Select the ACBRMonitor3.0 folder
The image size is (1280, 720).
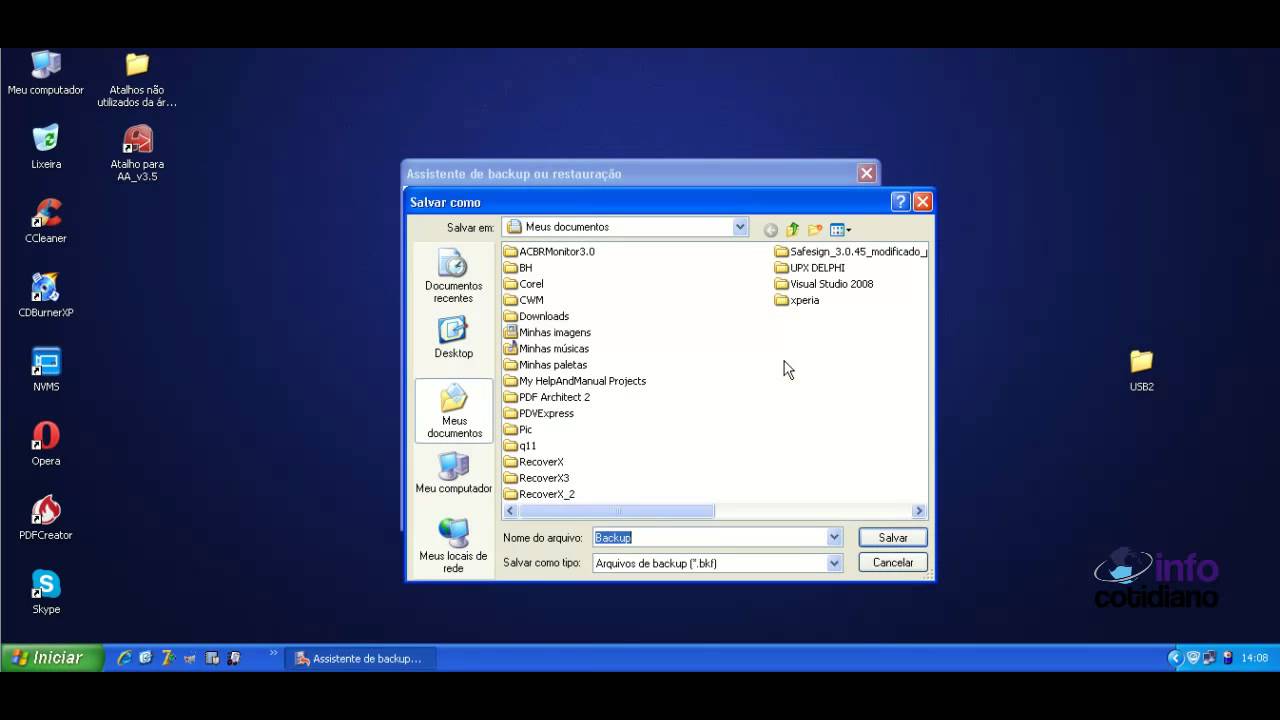pos(549,252)
